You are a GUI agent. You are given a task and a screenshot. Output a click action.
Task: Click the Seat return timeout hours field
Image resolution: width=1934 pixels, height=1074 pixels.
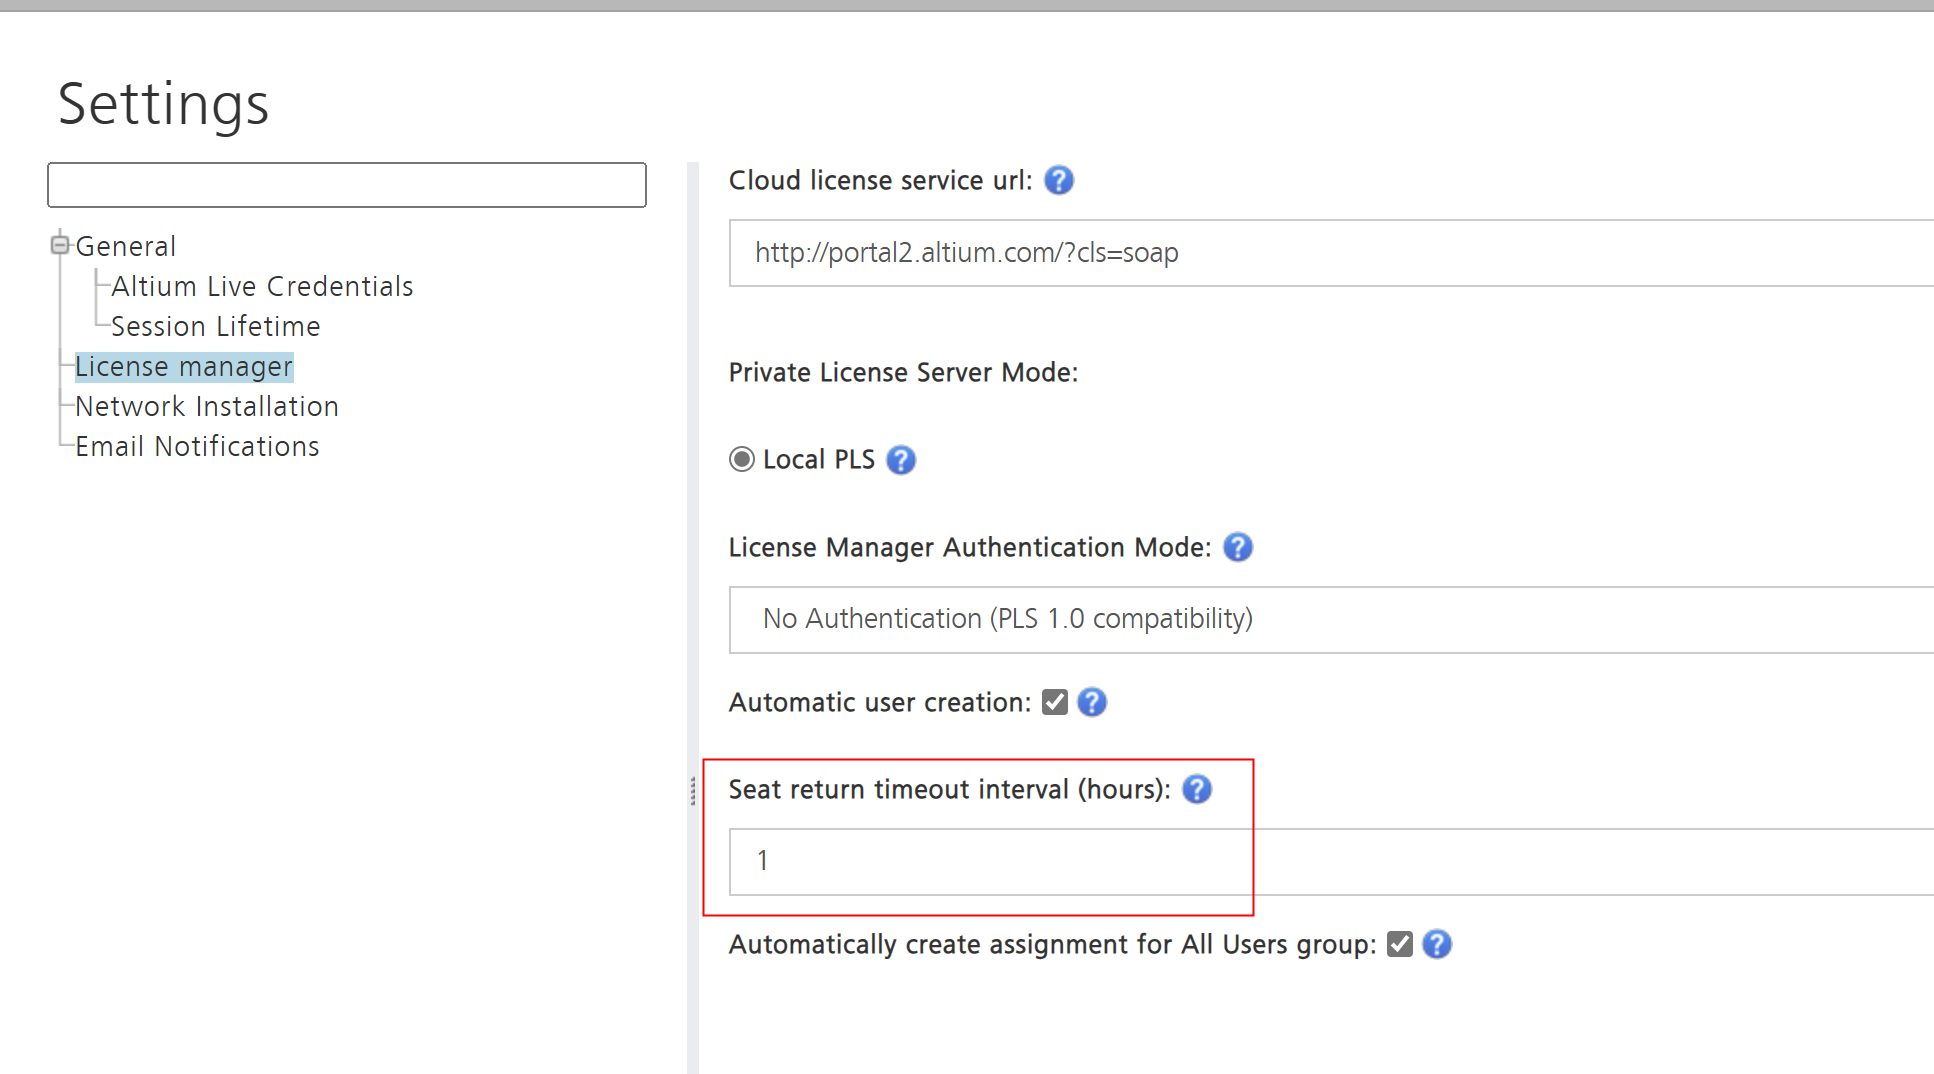[x=1330, y=862]
